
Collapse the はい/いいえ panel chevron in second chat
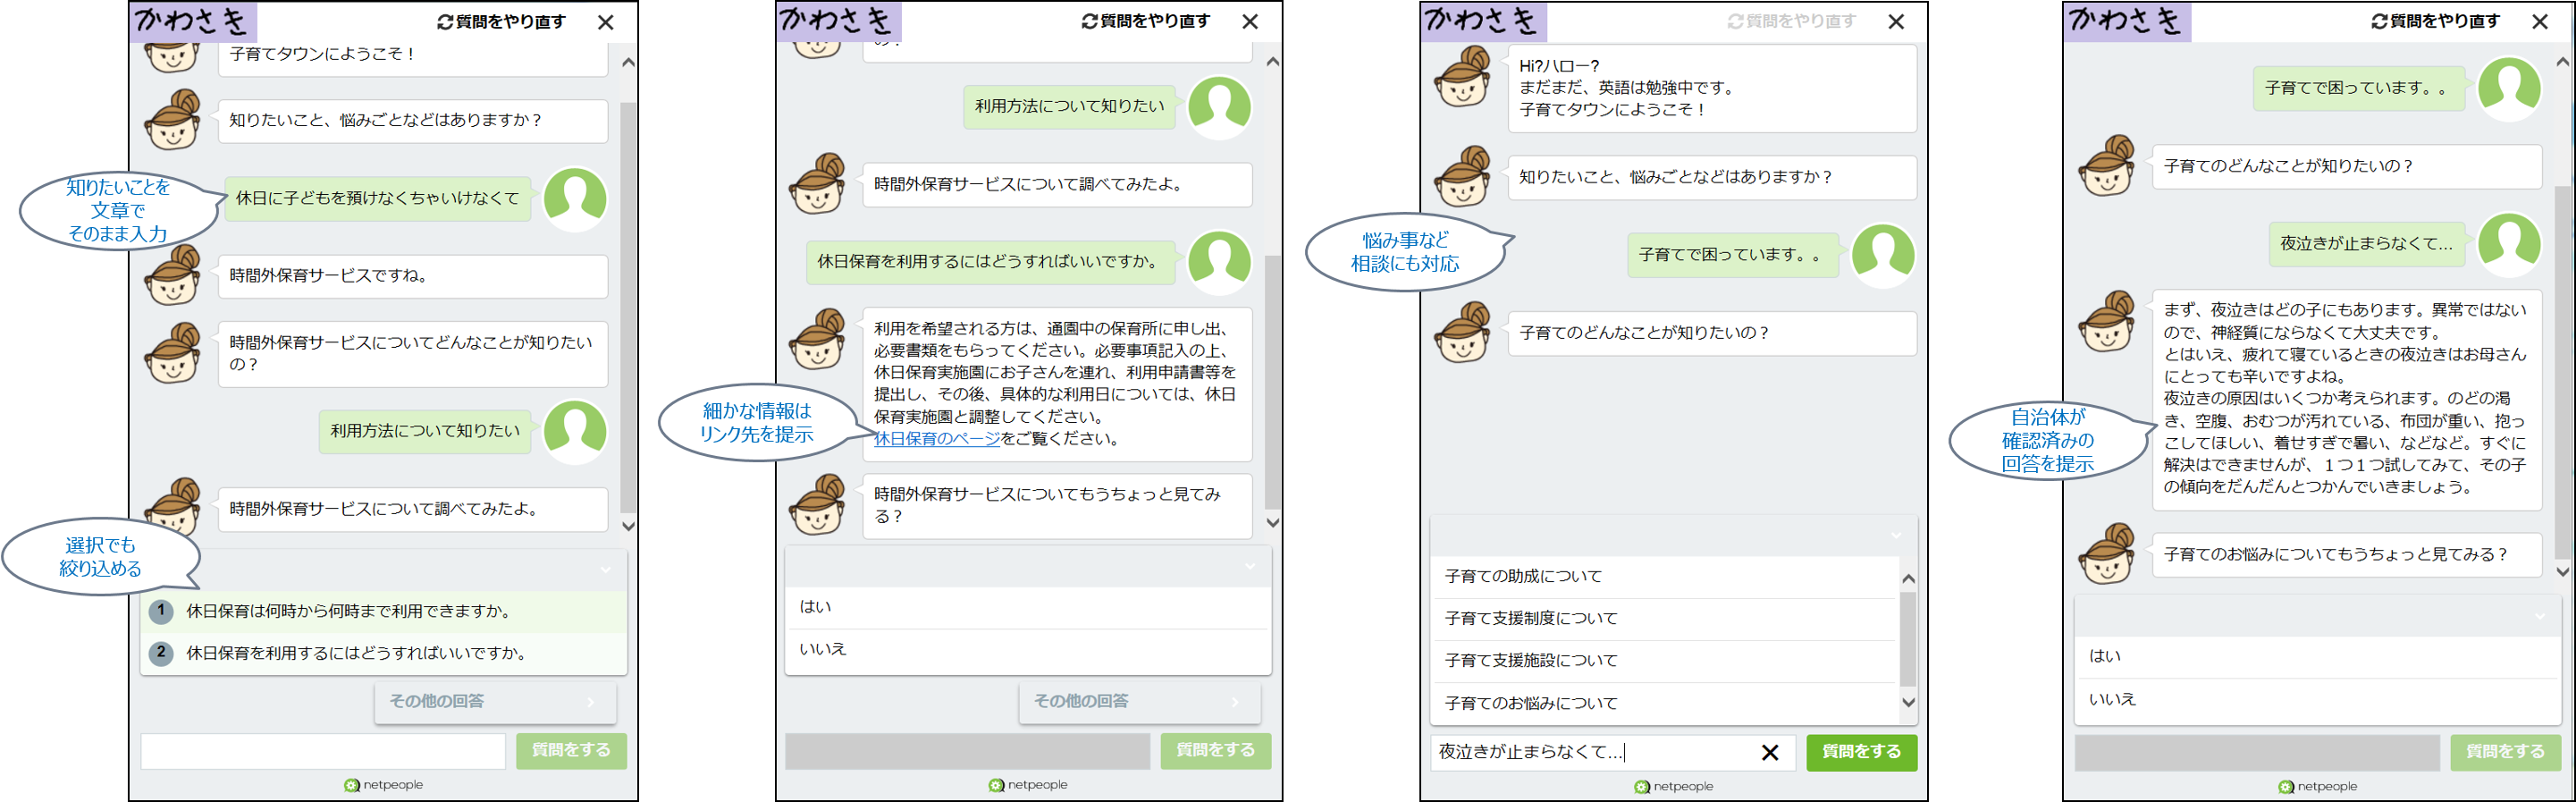(x=1249, y=567)
